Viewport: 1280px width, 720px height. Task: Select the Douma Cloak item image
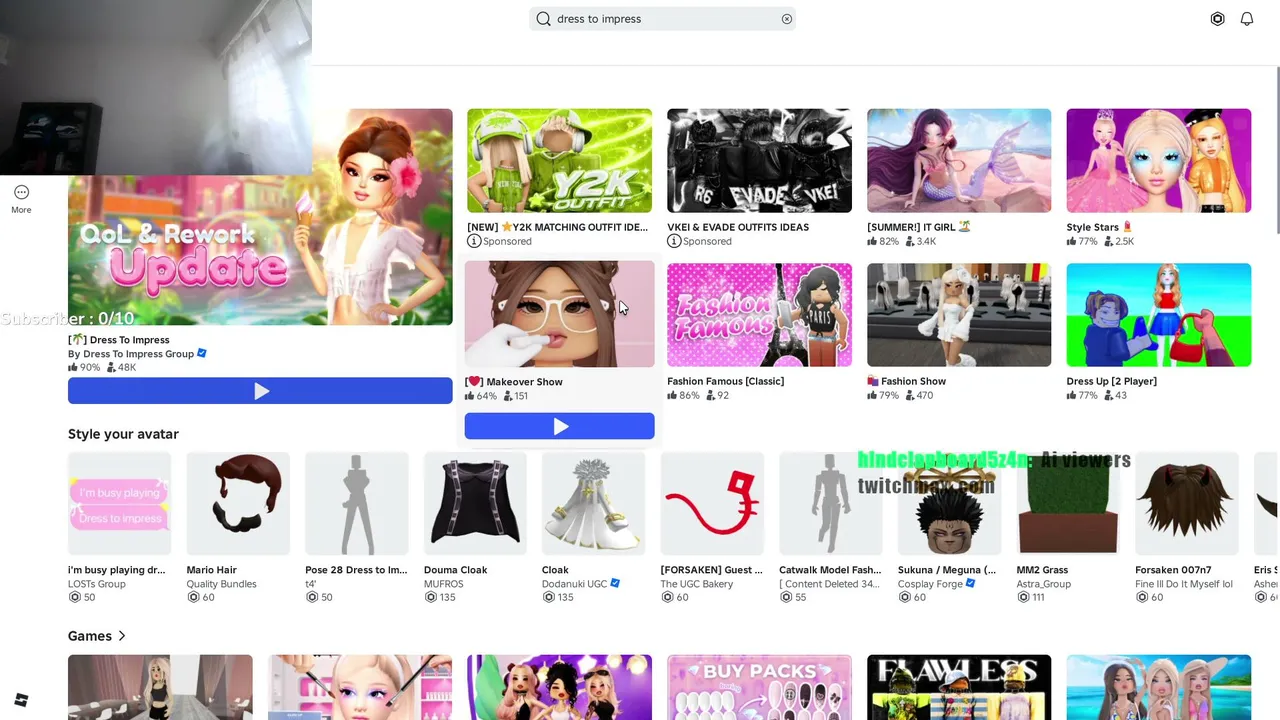(x=475, y=504)
